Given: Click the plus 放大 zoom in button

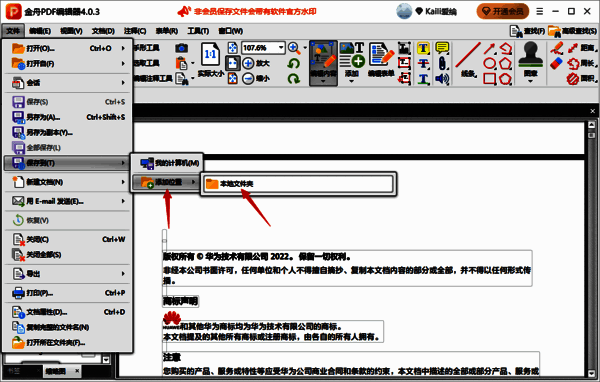Looking at the screenshot, I should point(256,63).
